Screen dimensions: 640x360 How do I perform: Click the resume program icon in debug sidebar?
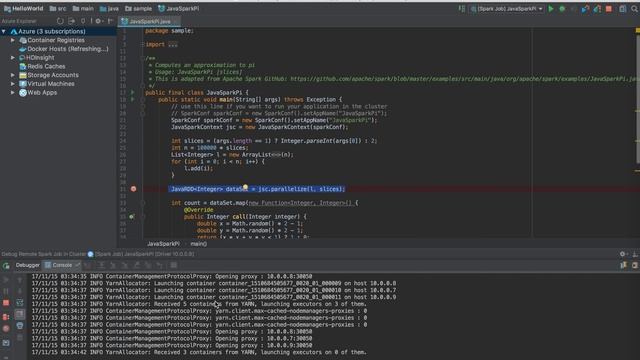pos(6,280)
